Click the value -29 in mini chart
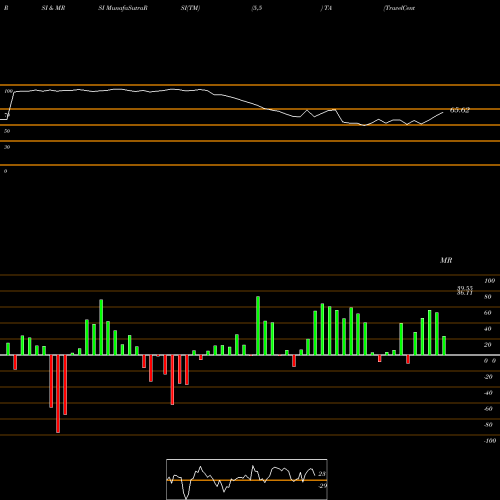Screen dimensions: 500x500 [322, 486]
